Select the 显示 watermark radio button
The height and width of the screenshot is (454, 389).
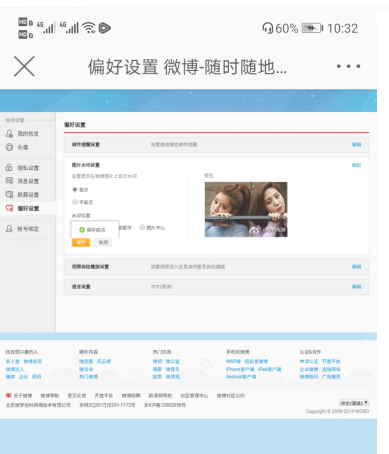tap(75, 189)
